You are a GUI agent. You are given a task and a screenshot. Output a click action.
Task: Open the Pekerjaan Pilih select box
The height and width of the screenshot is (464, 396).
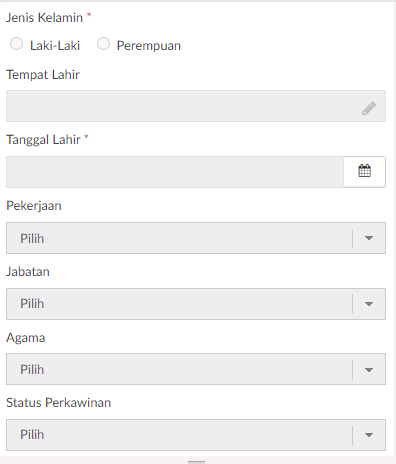pos(196,238)
